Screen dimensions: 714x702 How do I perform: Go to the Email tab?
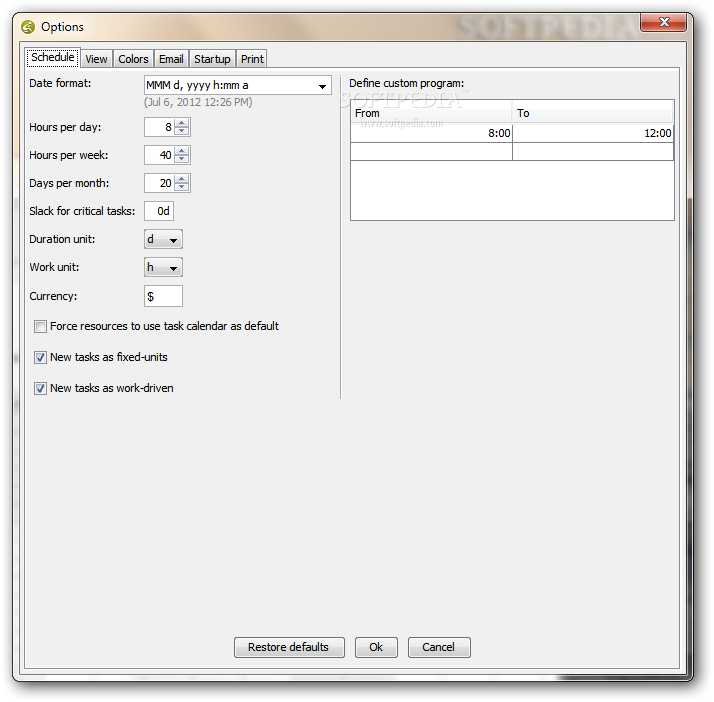(171, 59)
